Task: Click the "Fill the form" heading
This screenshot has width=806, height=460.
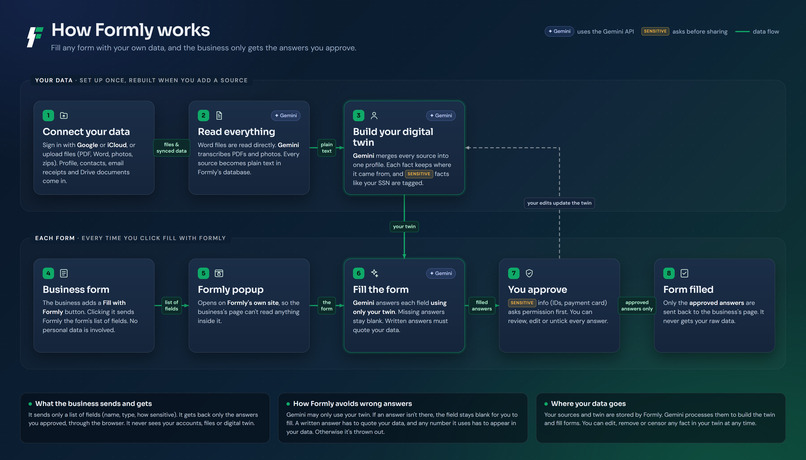Action: click(x=381, y=289)
